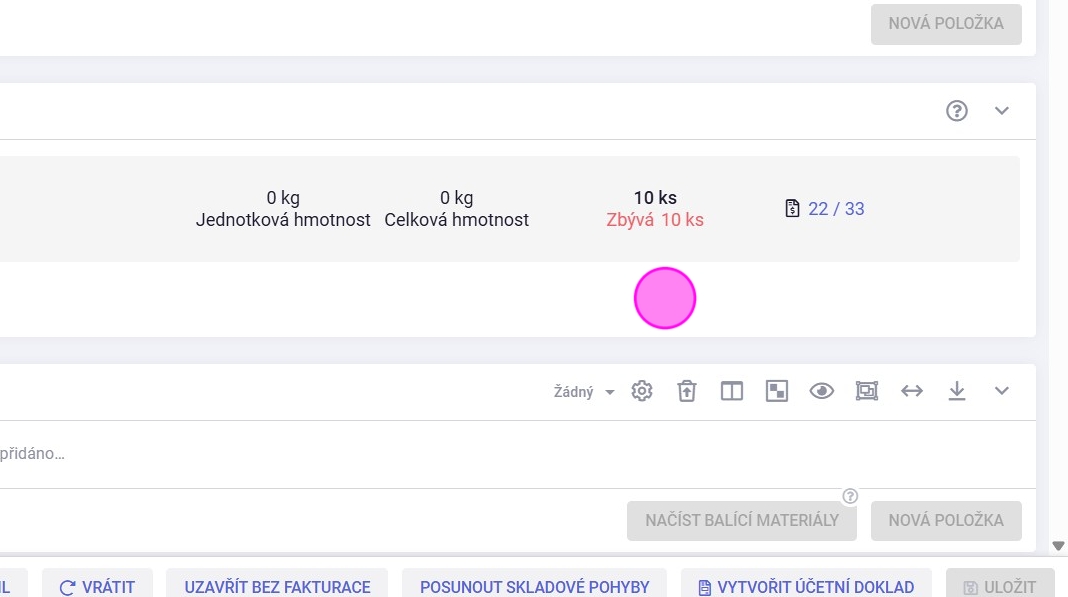Click Vytvořit účetní doklad button

(806, 586)
